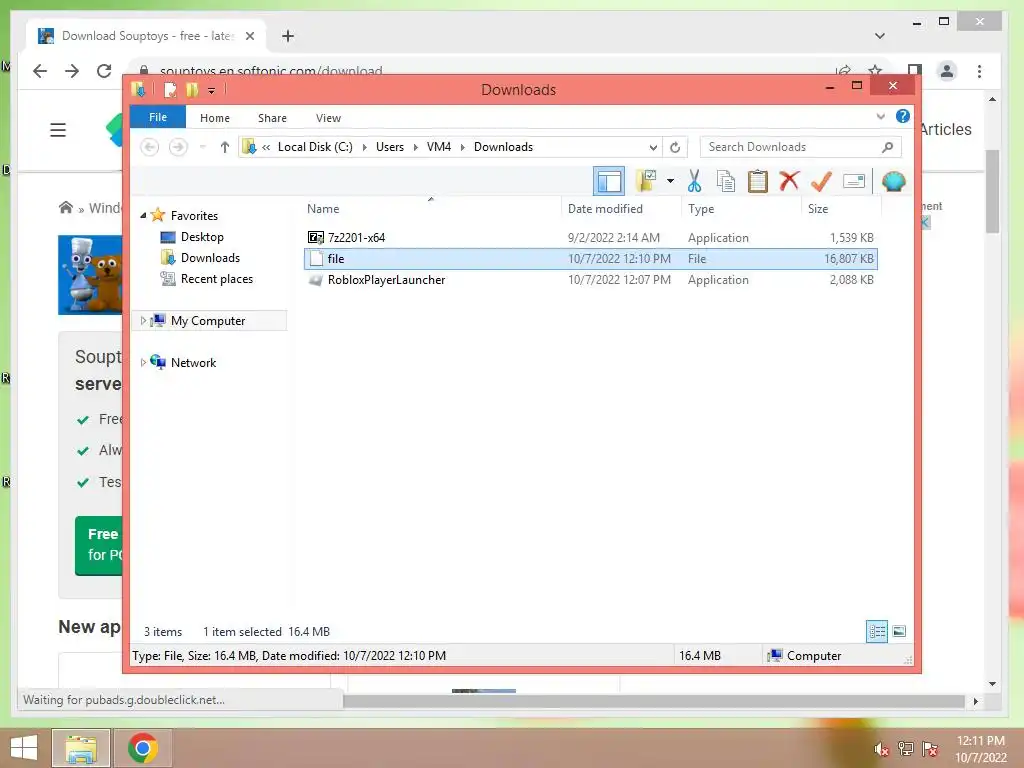Open Chrome profile avatar icon

coord(946,71)
